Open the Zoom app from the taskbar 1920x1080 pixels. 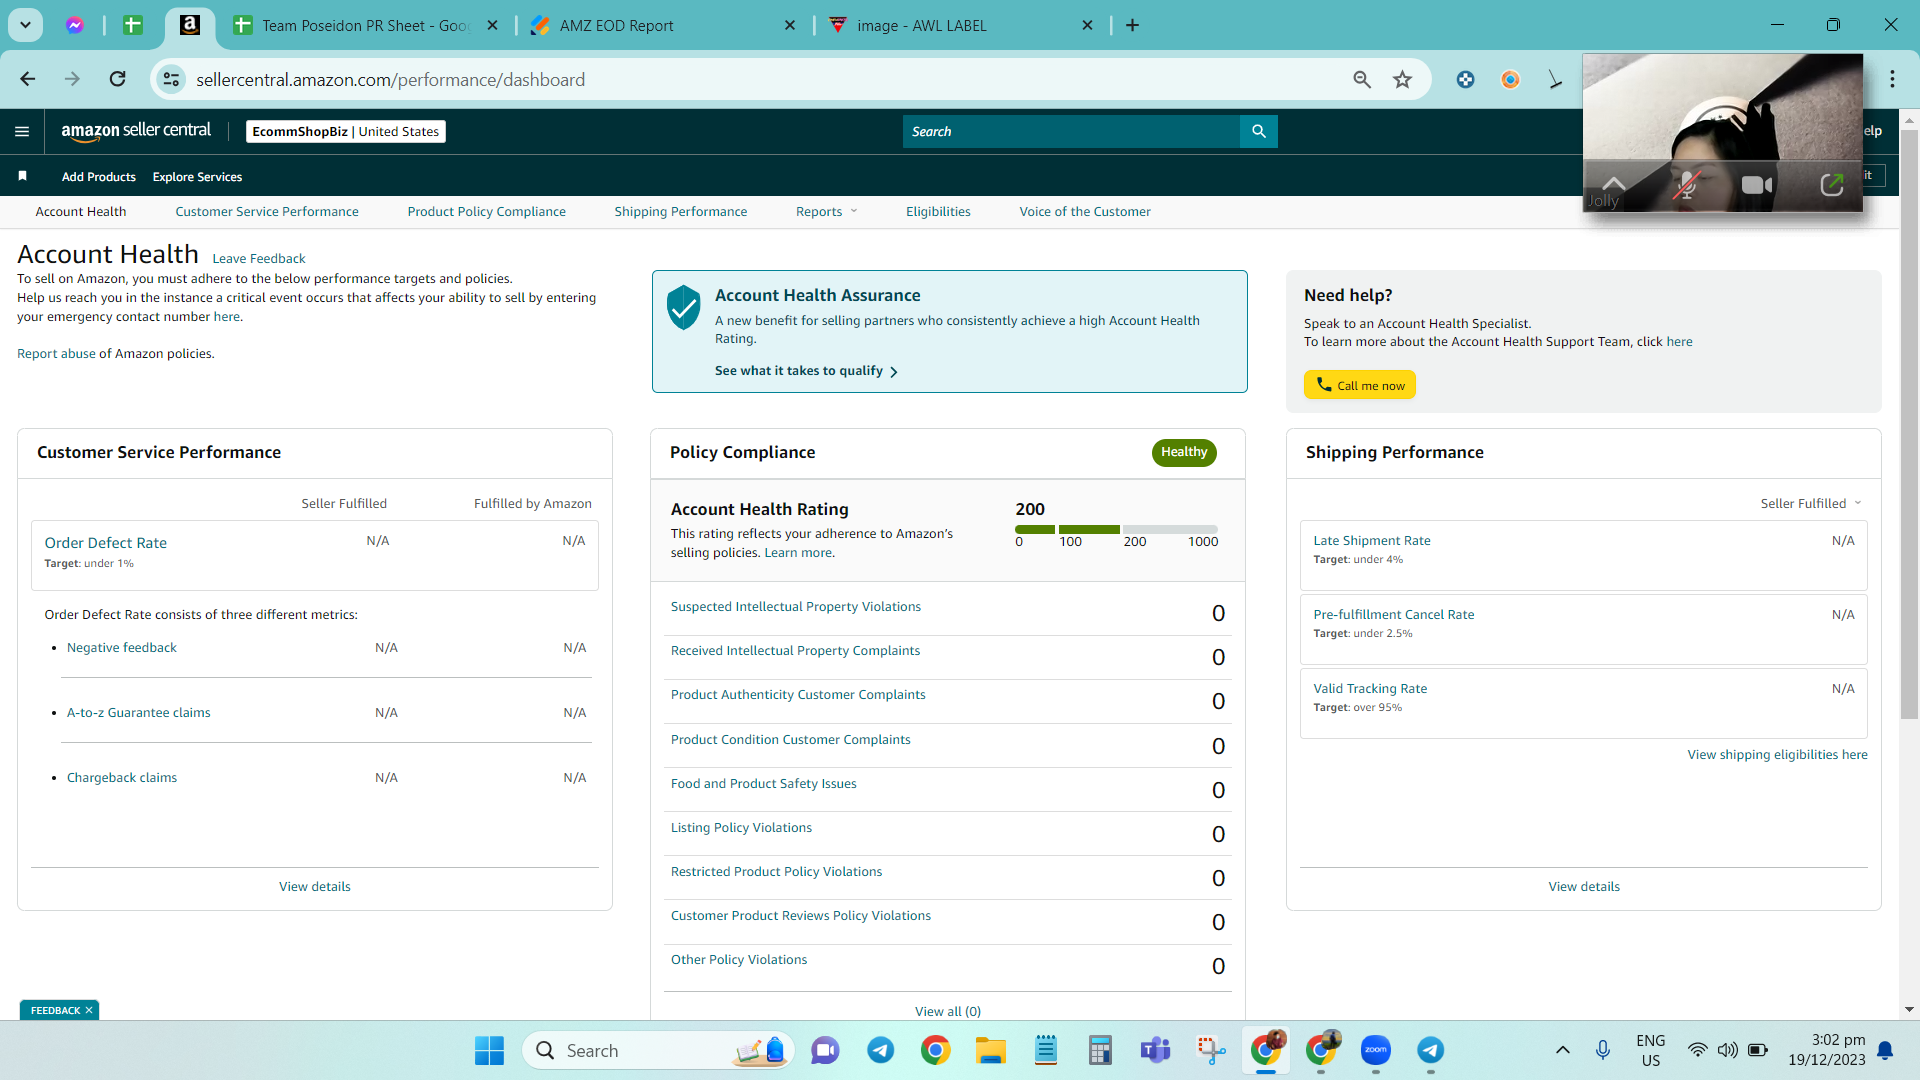pos(1376,1050)
